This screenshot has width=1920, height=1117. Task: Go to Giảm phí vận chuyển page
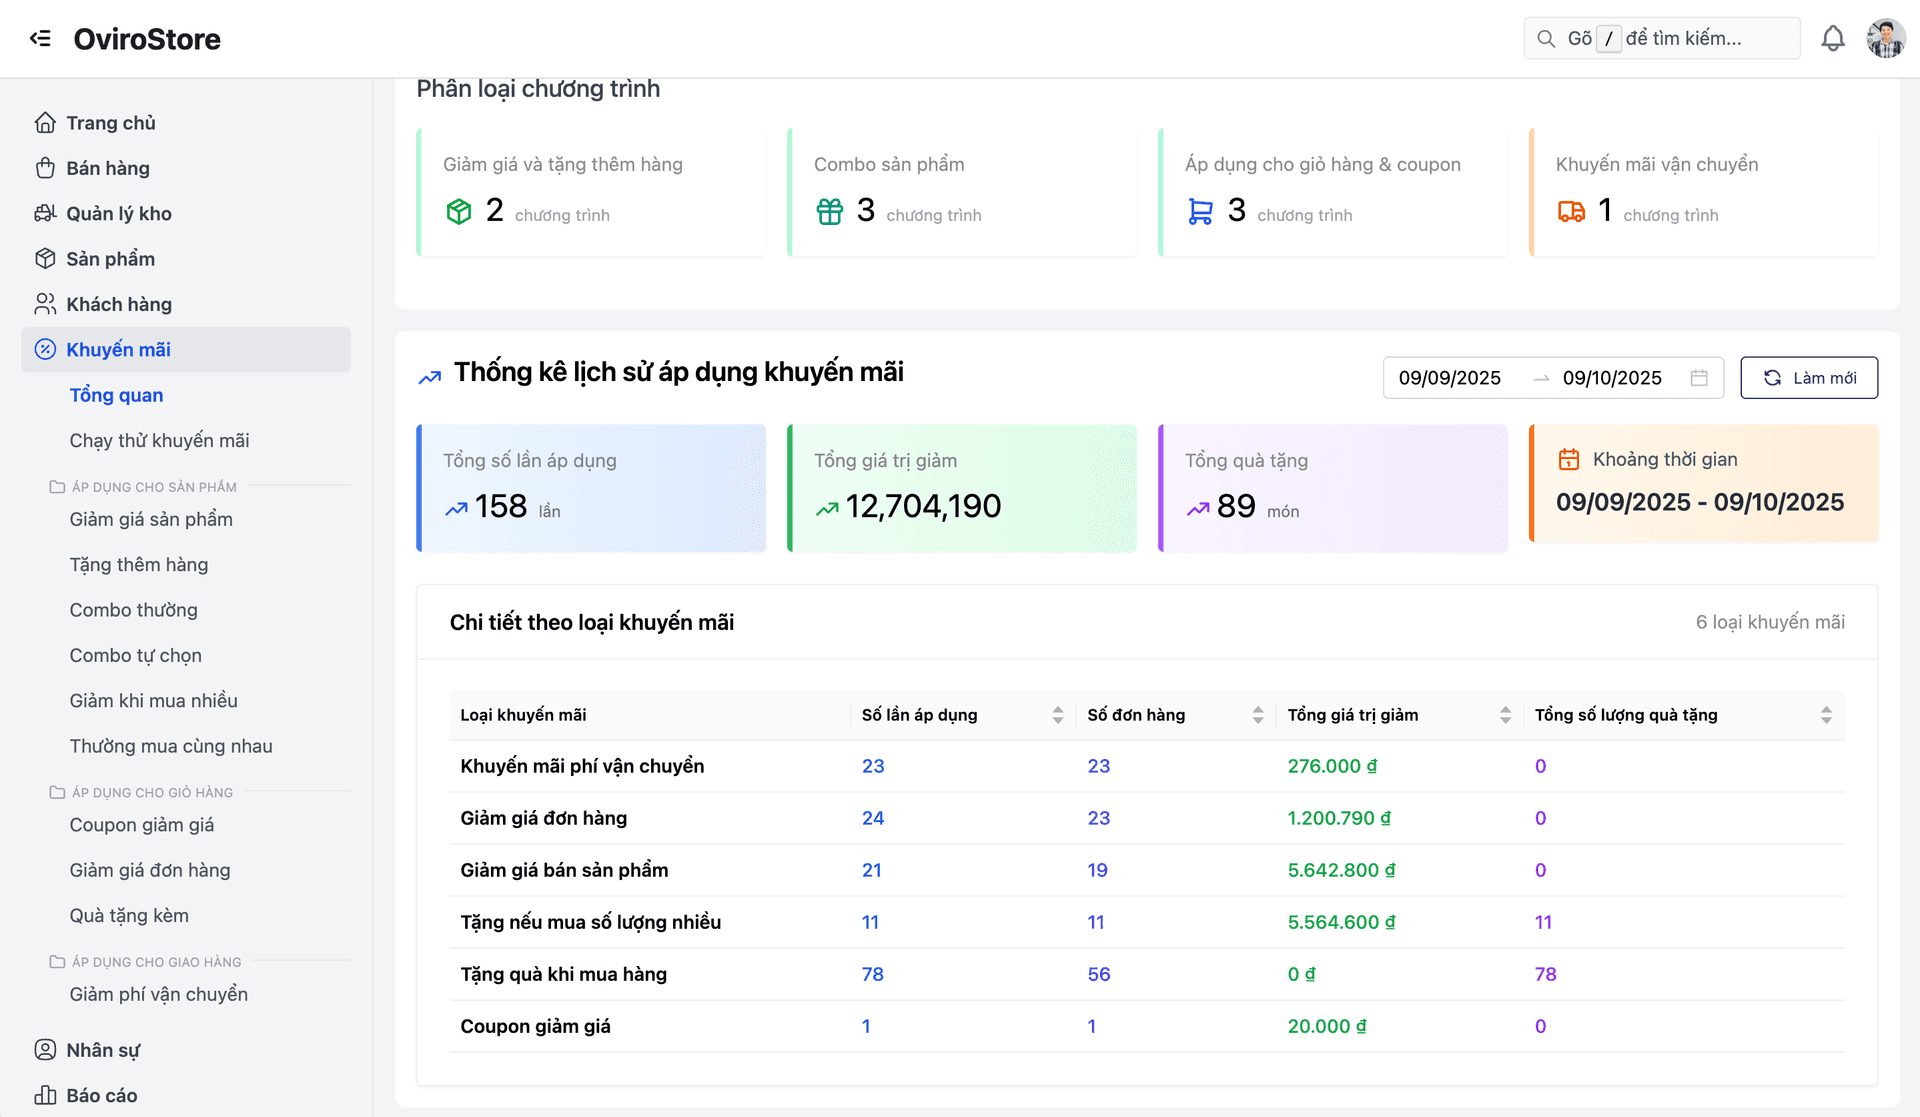[158, 994]
